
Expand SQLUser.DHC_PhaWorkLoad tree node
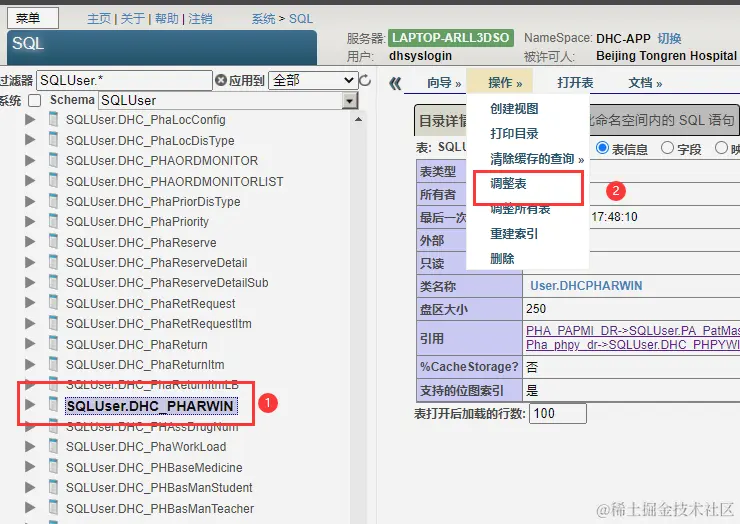30,446
